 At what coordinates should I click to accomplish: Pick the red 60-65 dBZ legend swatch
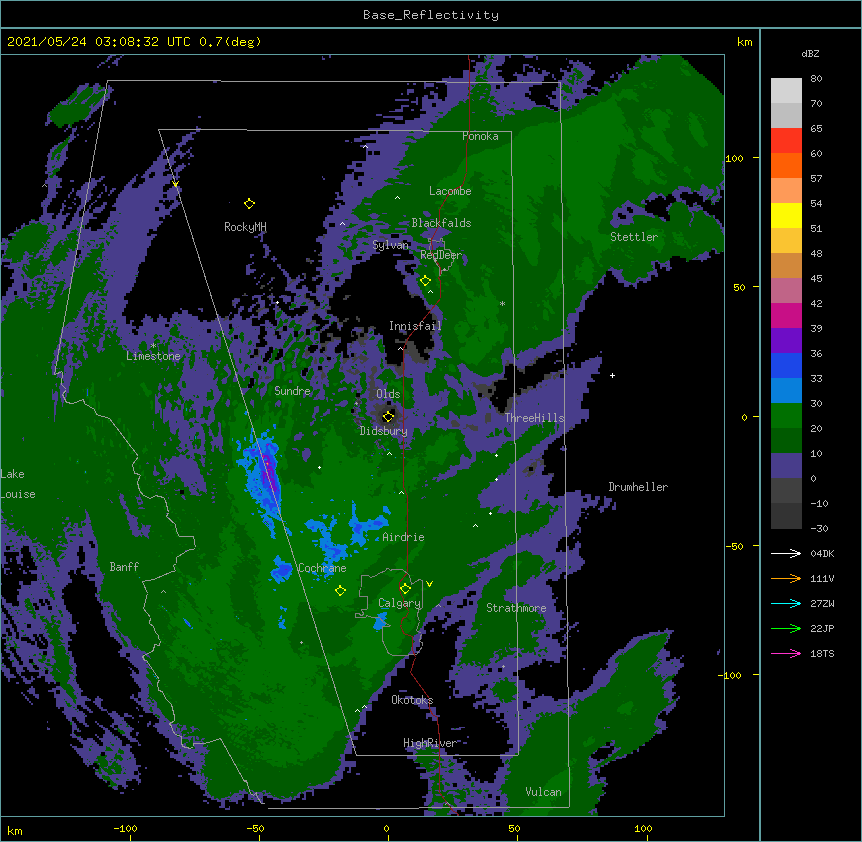(786, 141)
